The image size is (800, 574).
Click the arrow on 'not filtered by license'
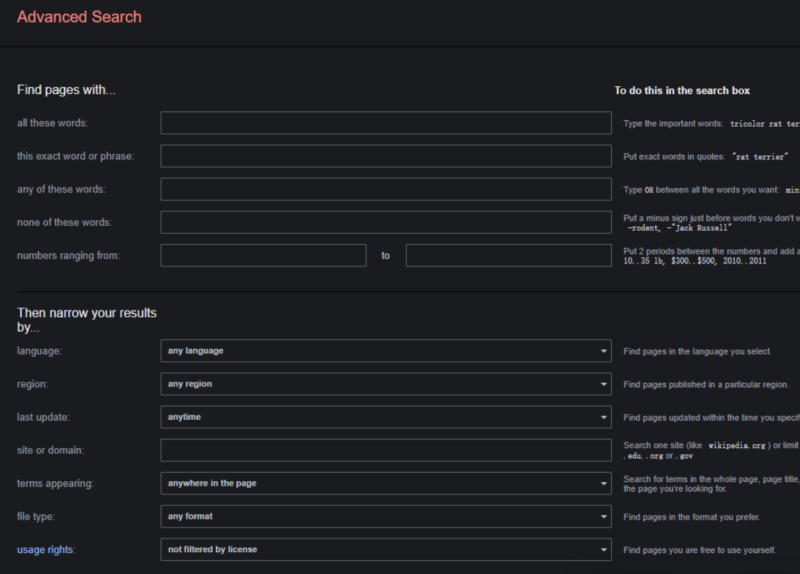pos(604,550)
